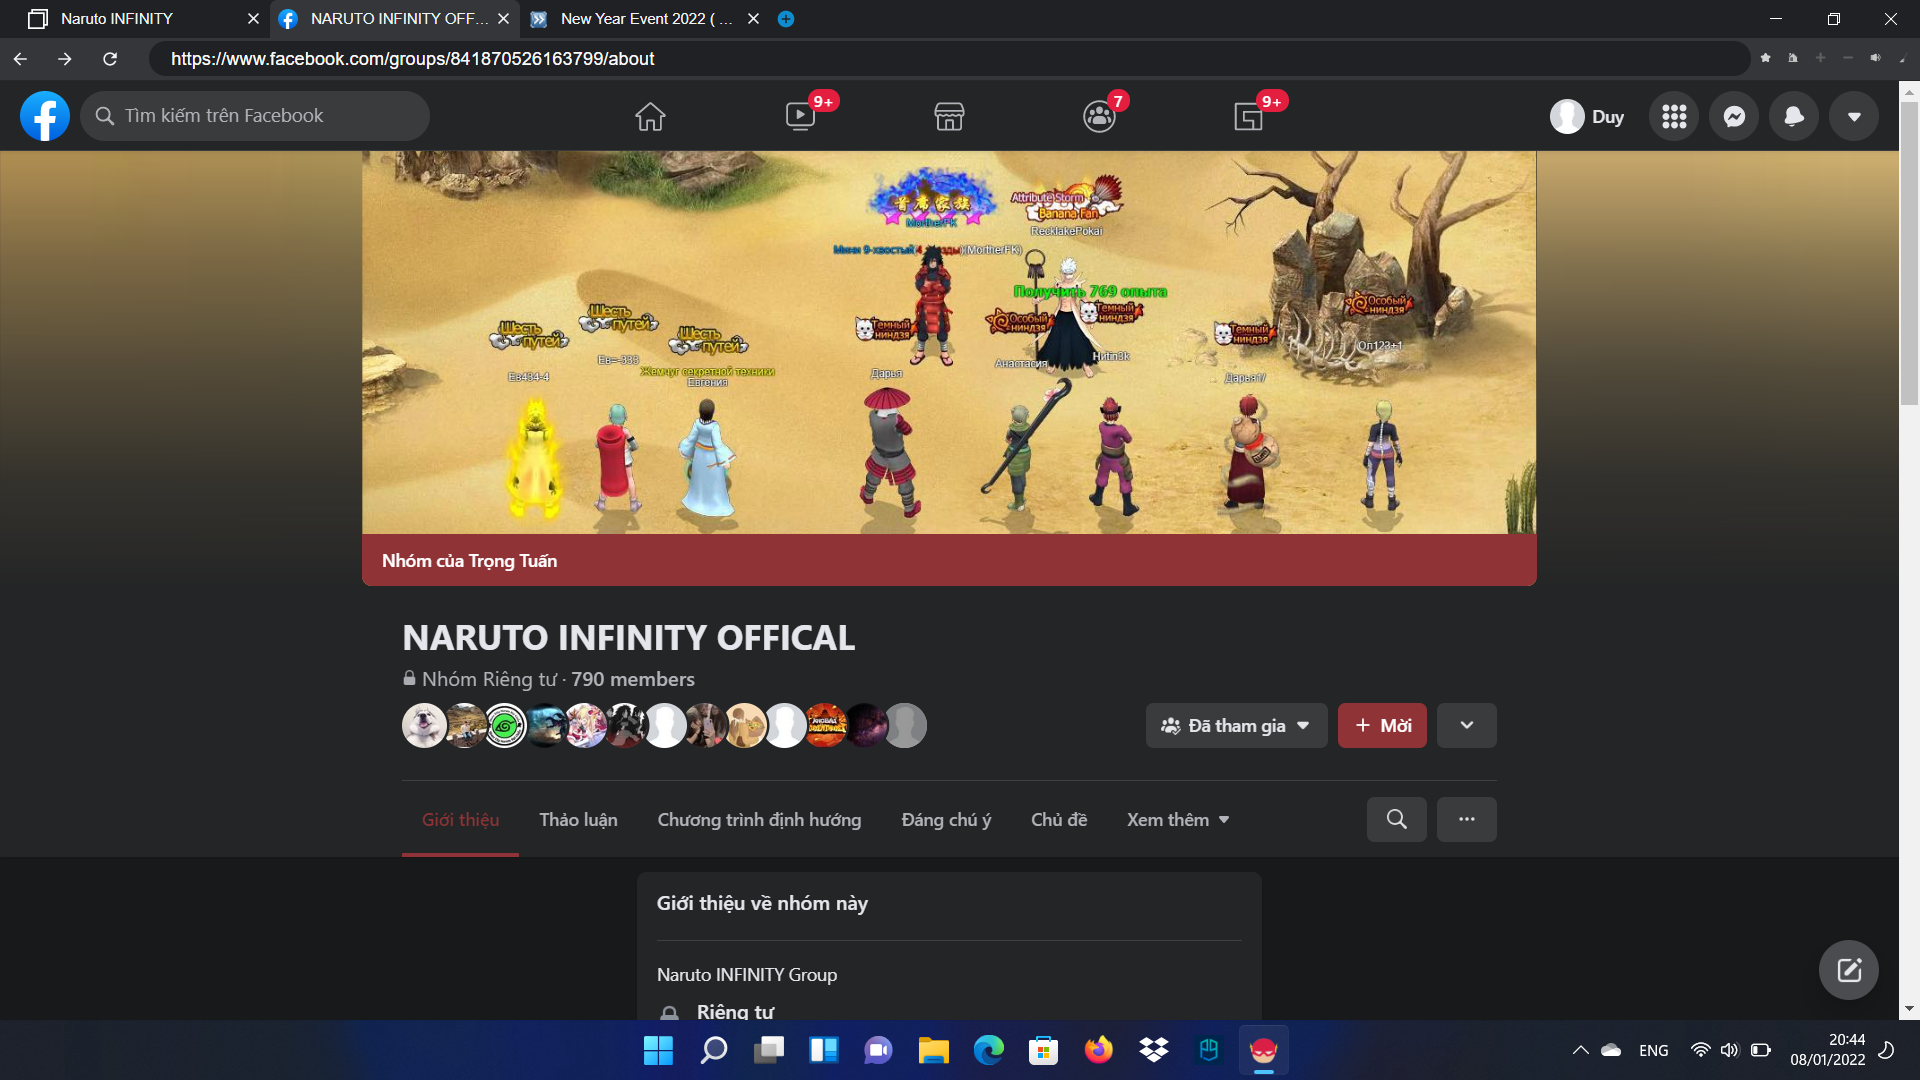Viewport: 1920px width, 1080px height.
Task: Open '790 members' list link
Action: click(x=632, y=679)
